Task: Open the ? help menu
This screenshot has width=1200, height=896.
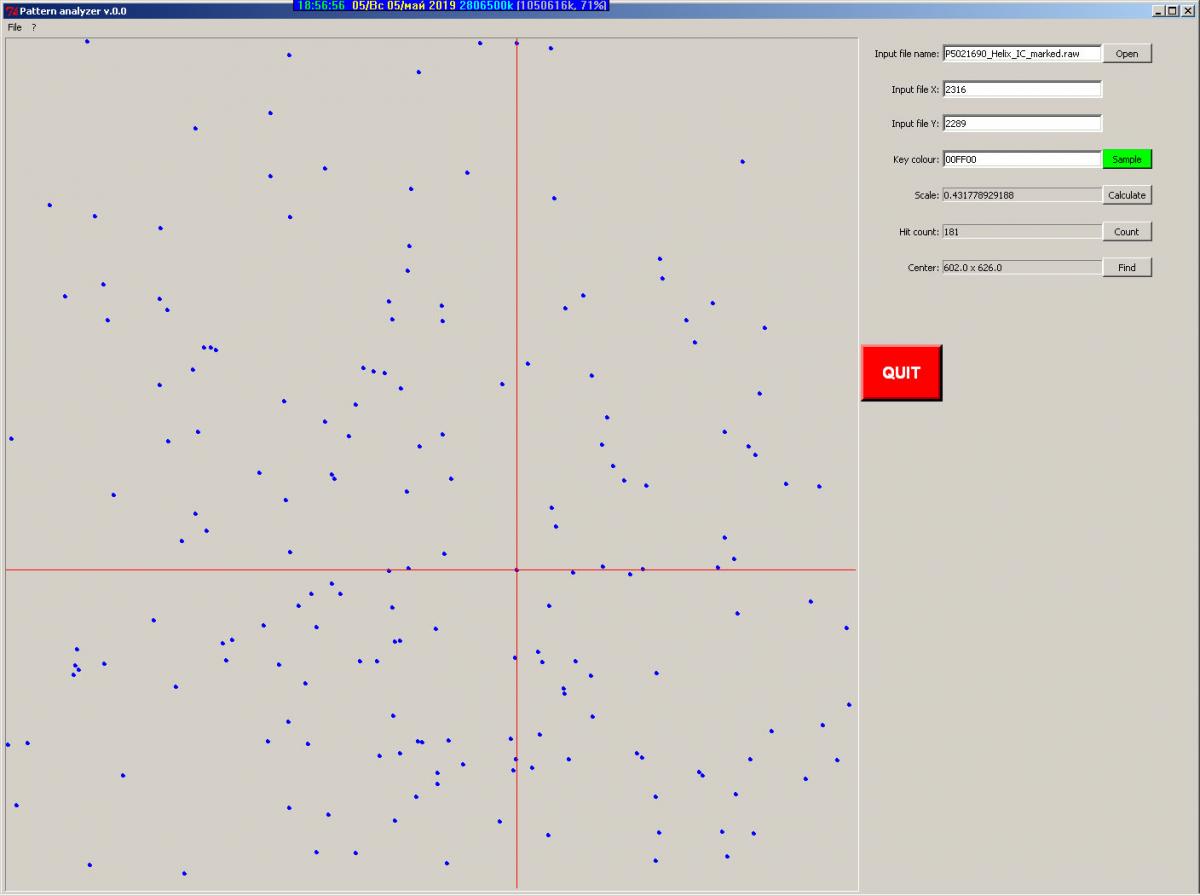Action: pyautogui.click(x=33, y=27)
